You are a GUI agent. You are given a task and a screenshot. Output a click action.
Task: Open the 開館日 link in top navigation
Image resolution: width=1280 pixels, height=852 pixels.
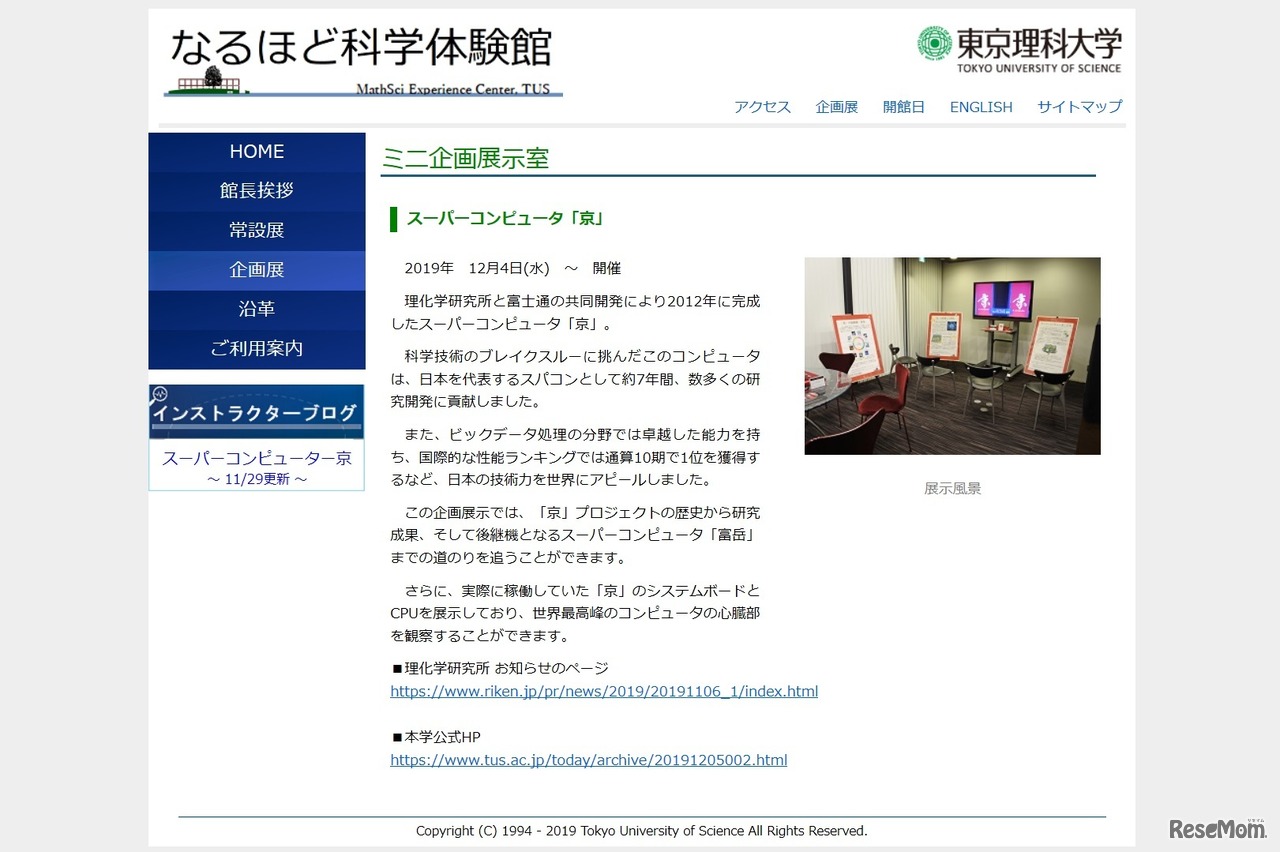[x=904, y=107]
